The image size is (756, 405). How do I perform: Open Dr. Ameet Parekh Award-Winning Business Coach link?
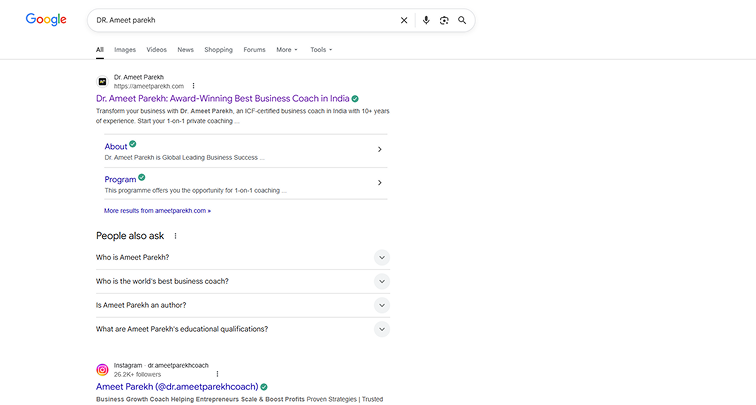pos(221,99)
